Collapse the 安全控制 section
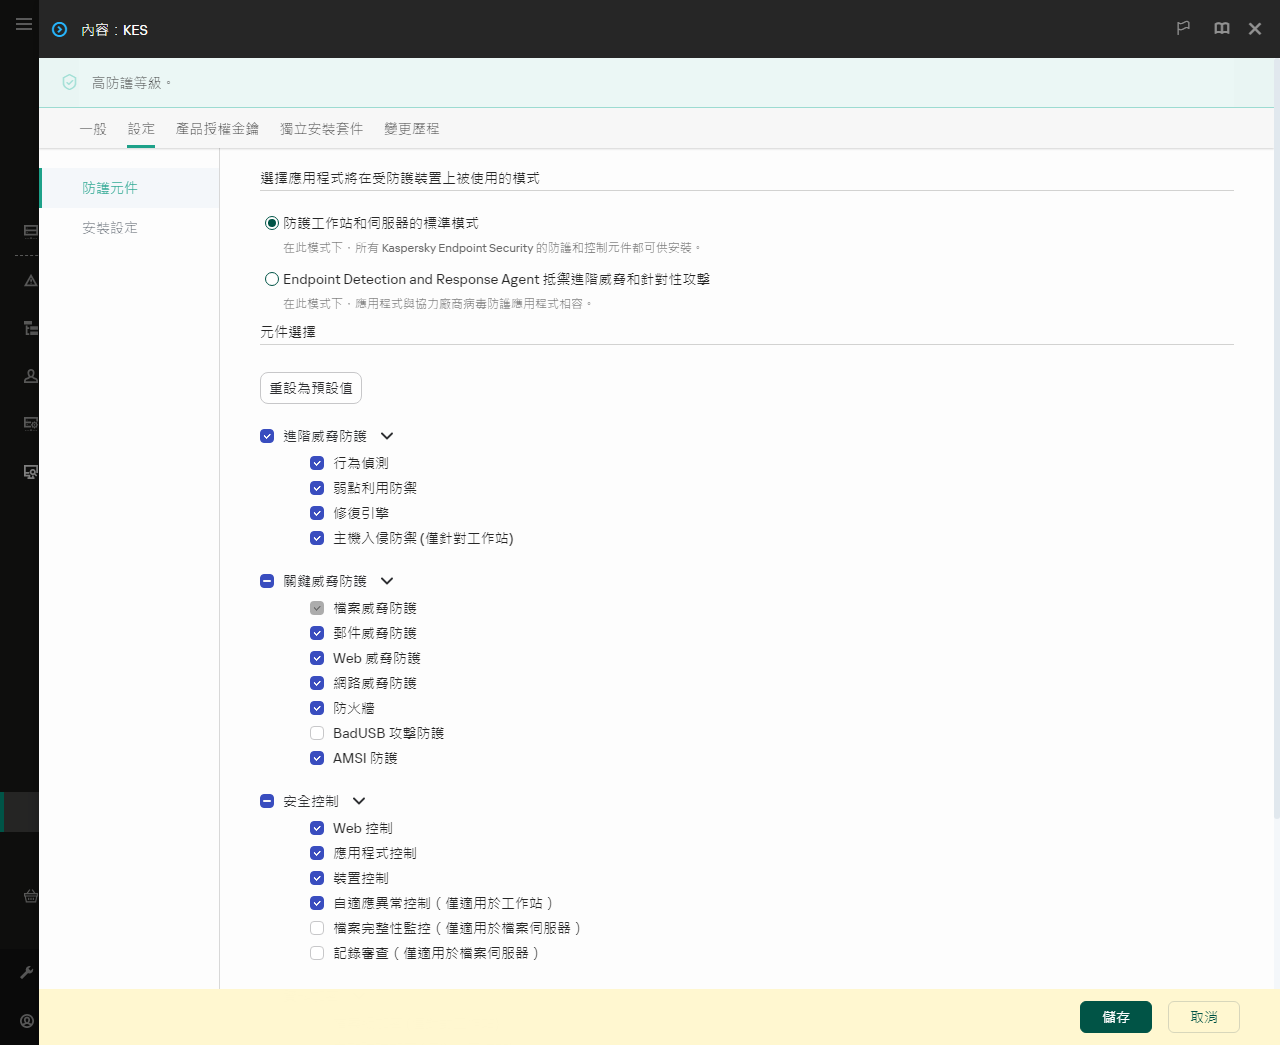 (359, 800)
